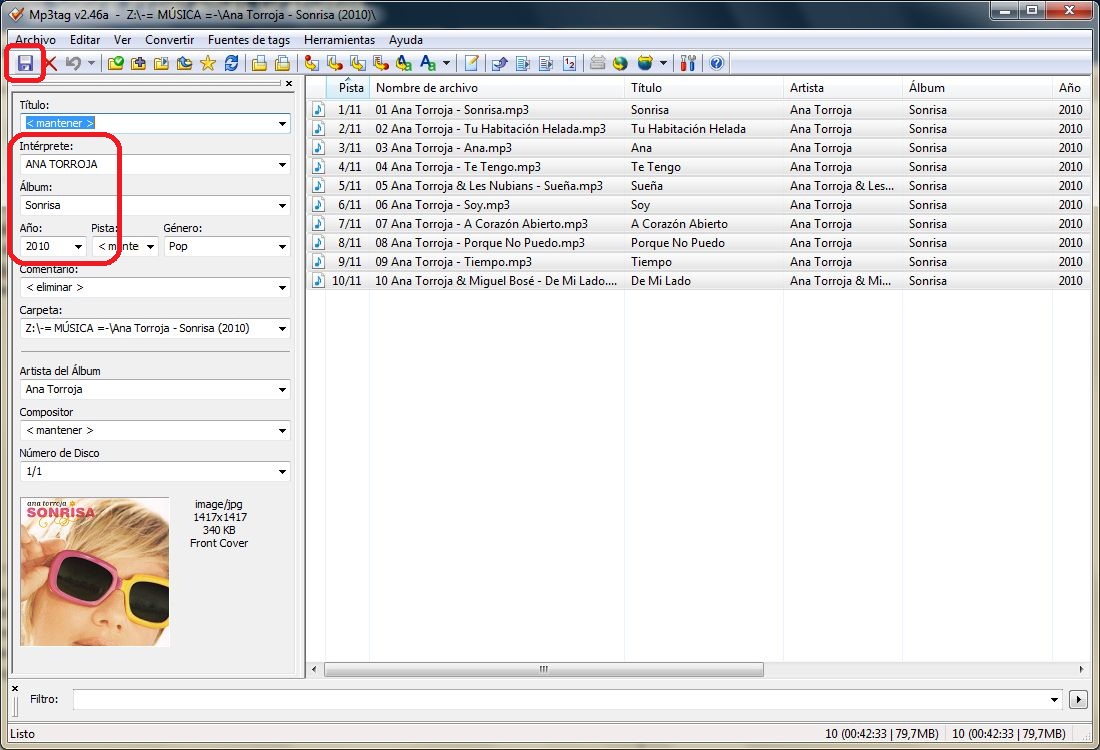The image size is (1100, 750).
Task: Expand the Álbum field dropdown
Action: click(282, 206)
